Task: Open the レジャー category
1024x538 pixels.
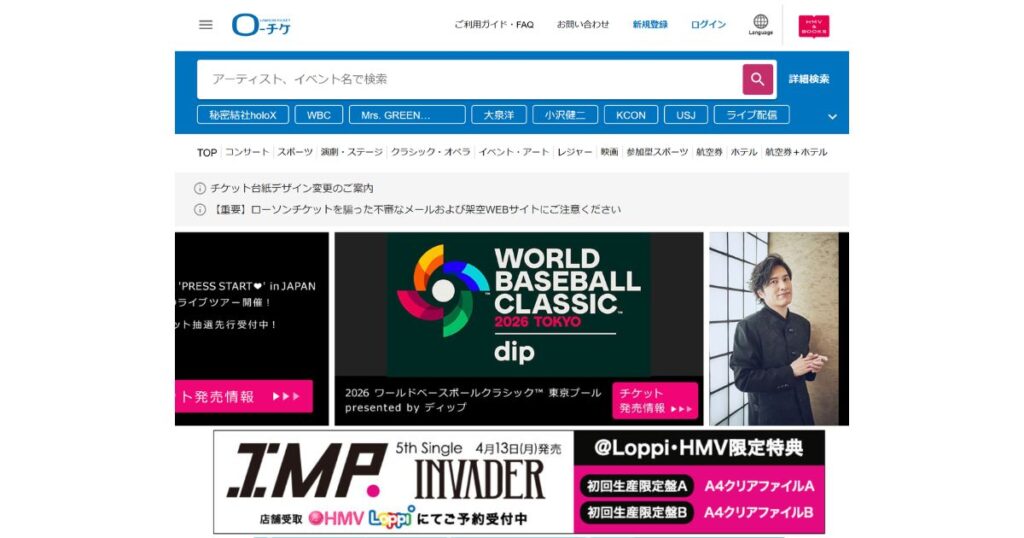Action: [575, 152]
